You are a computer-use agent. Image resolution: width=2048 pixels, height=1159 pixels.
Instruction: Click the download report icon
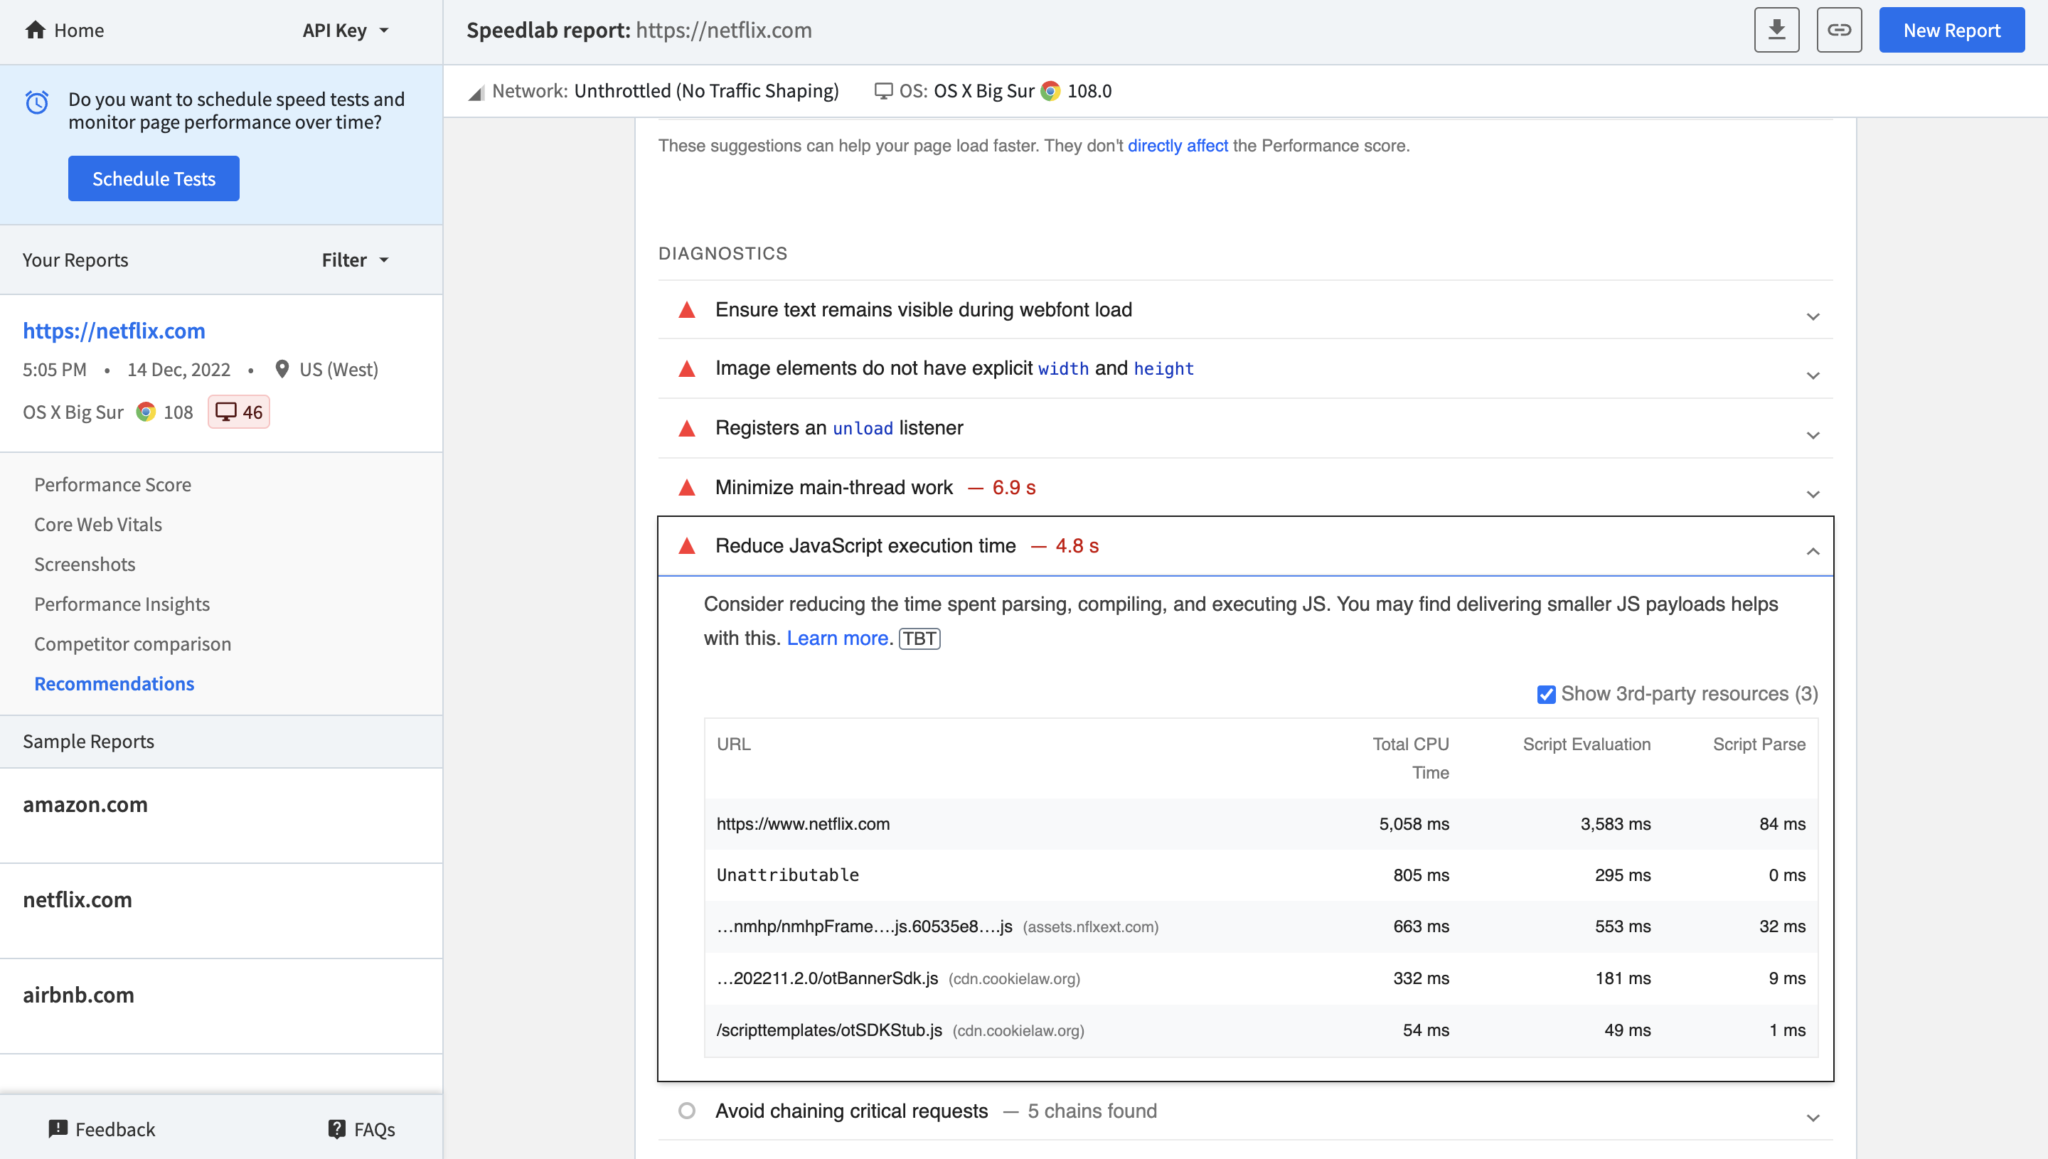coord(1777,29)
